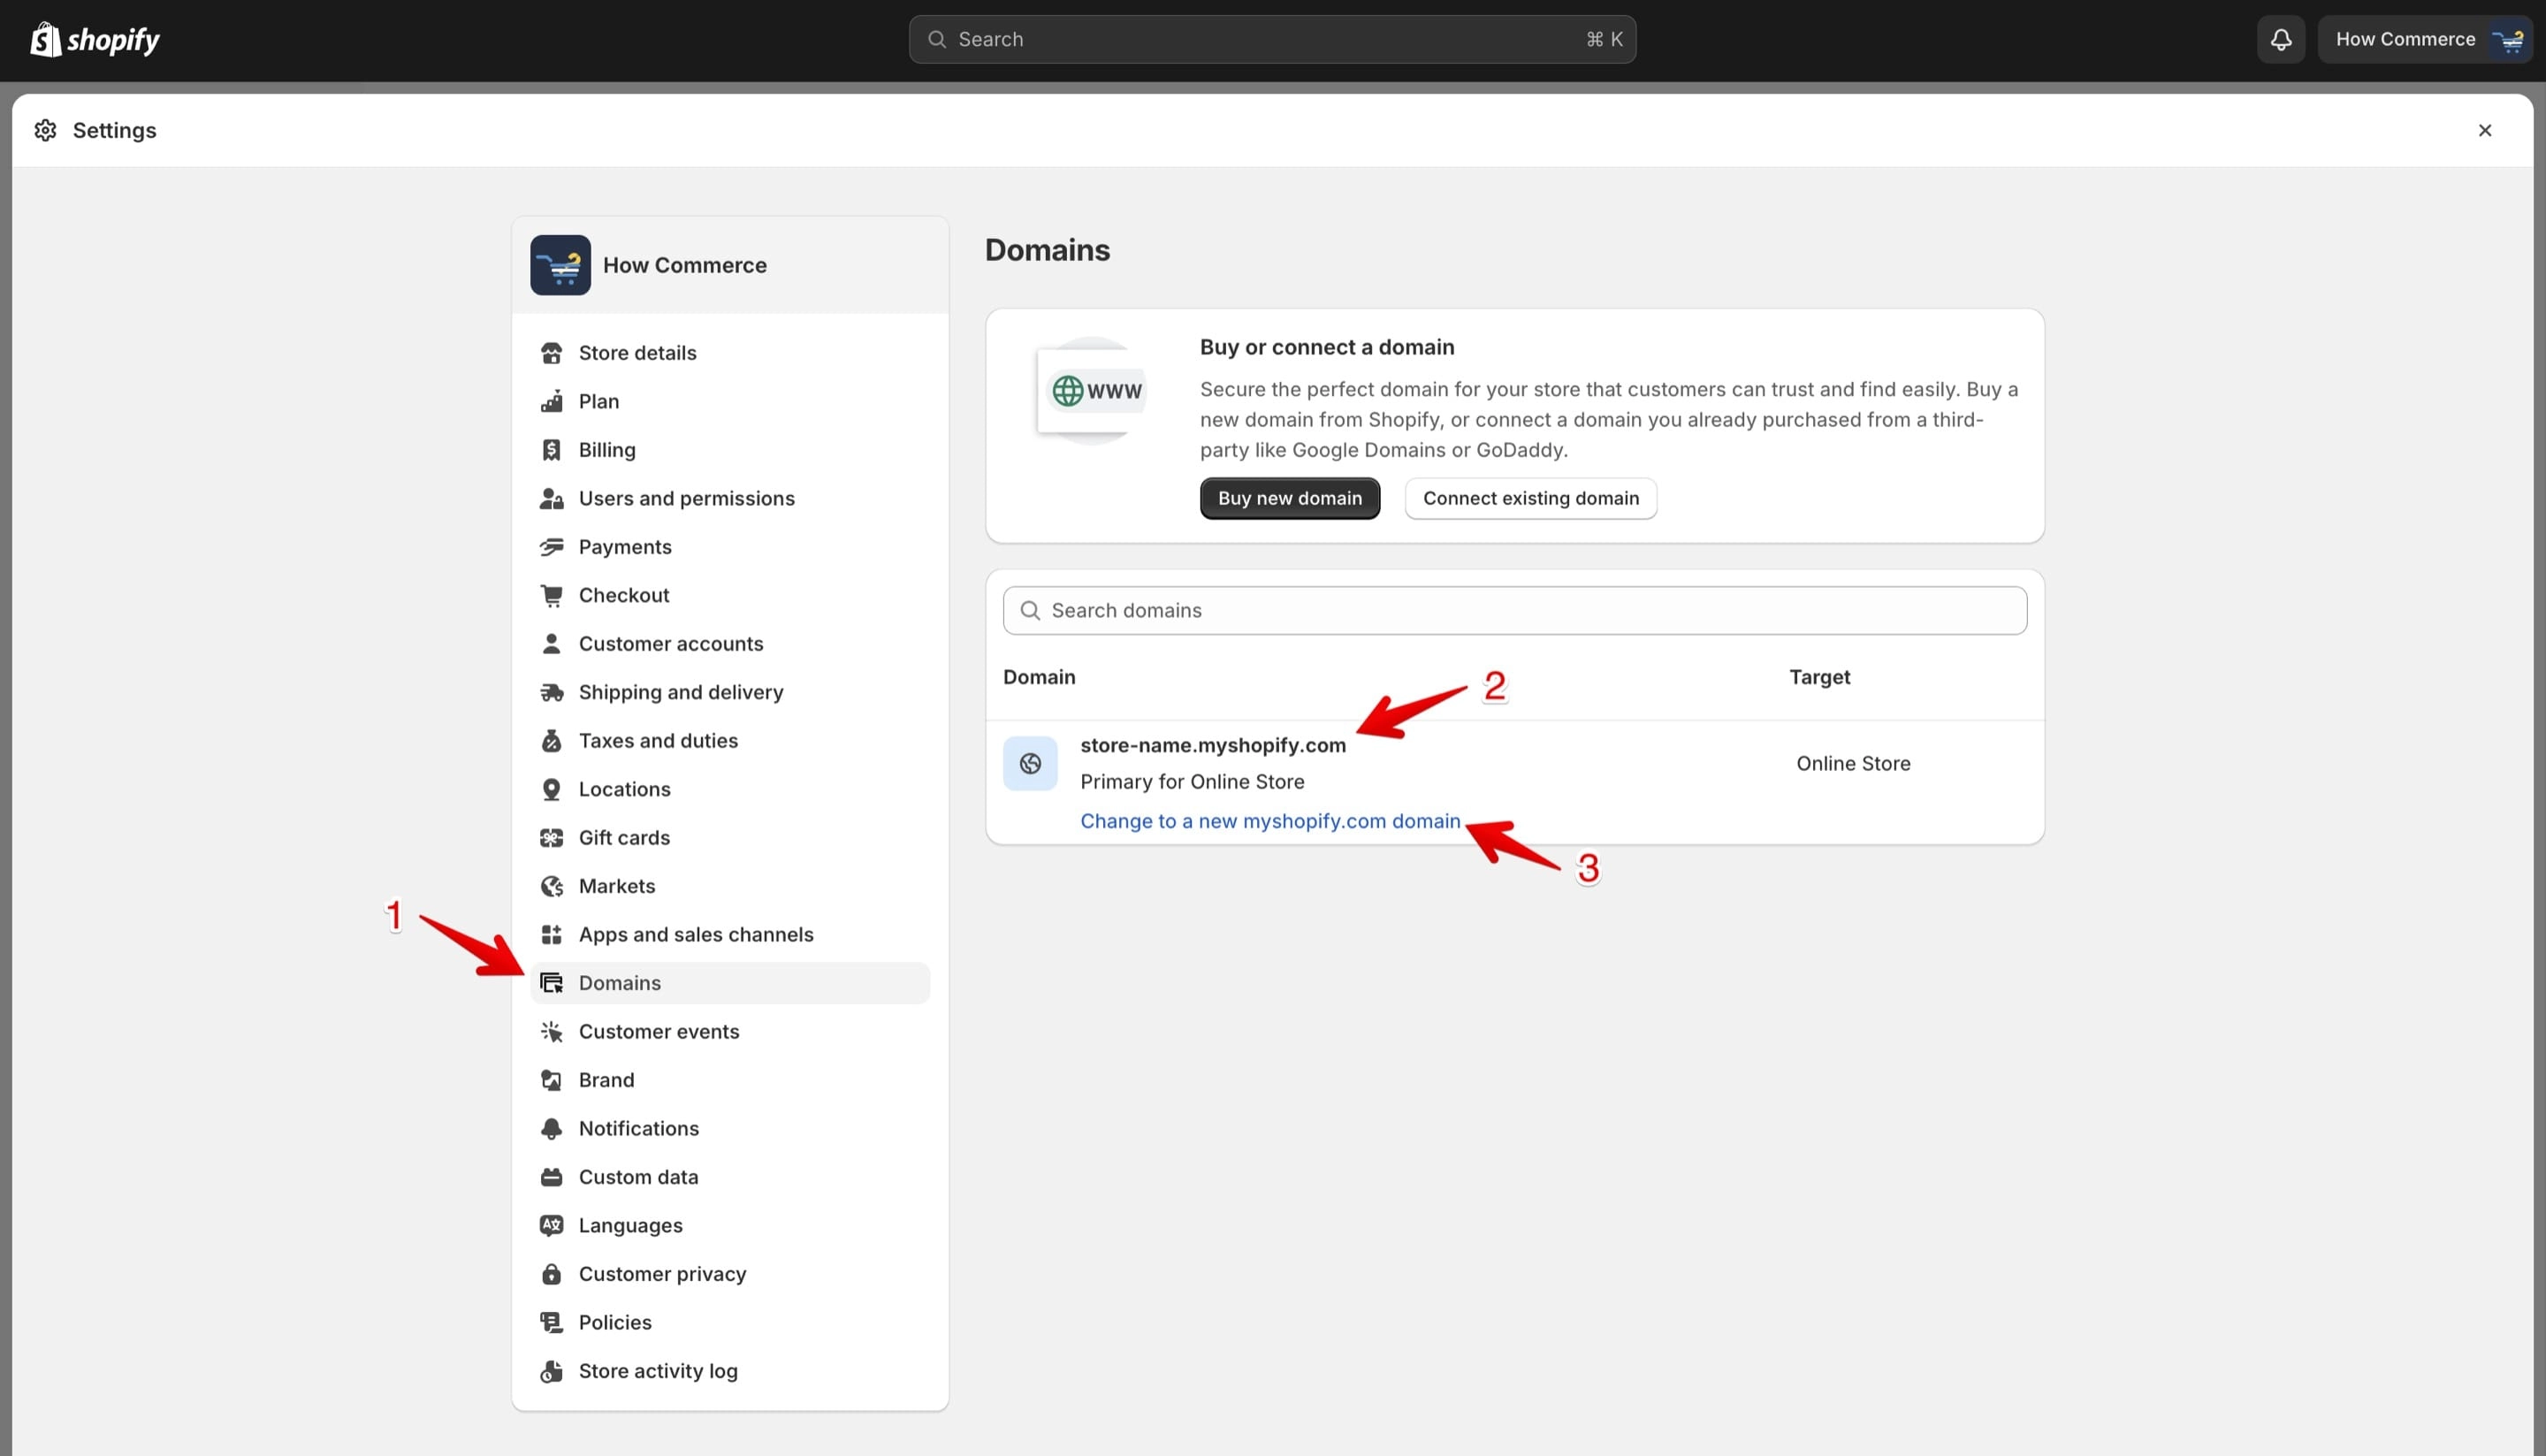This screenshot has width=2546, height=1456.
Task: Open Customer events settings
Action: (730, 1032)
